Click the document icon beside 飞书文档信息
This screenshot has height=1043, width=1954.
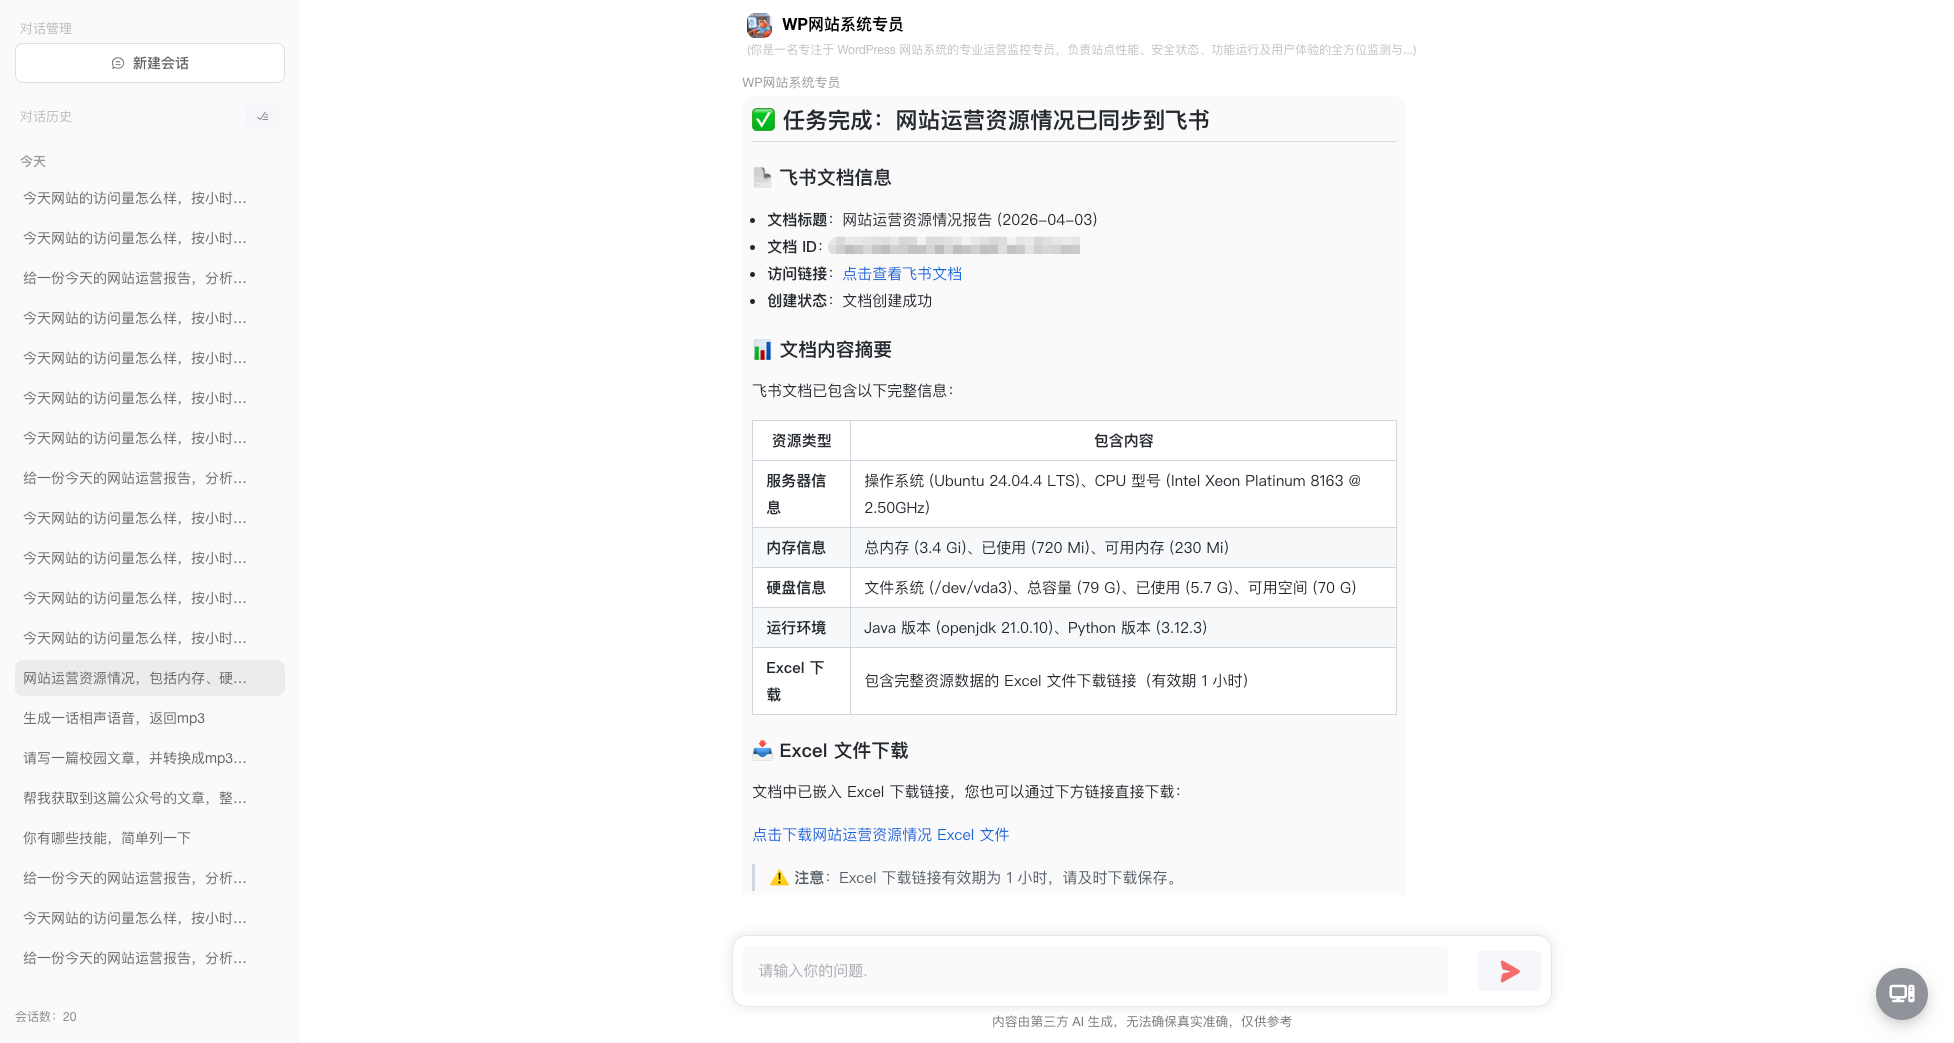pyautogui.click(x=762, y=178)
